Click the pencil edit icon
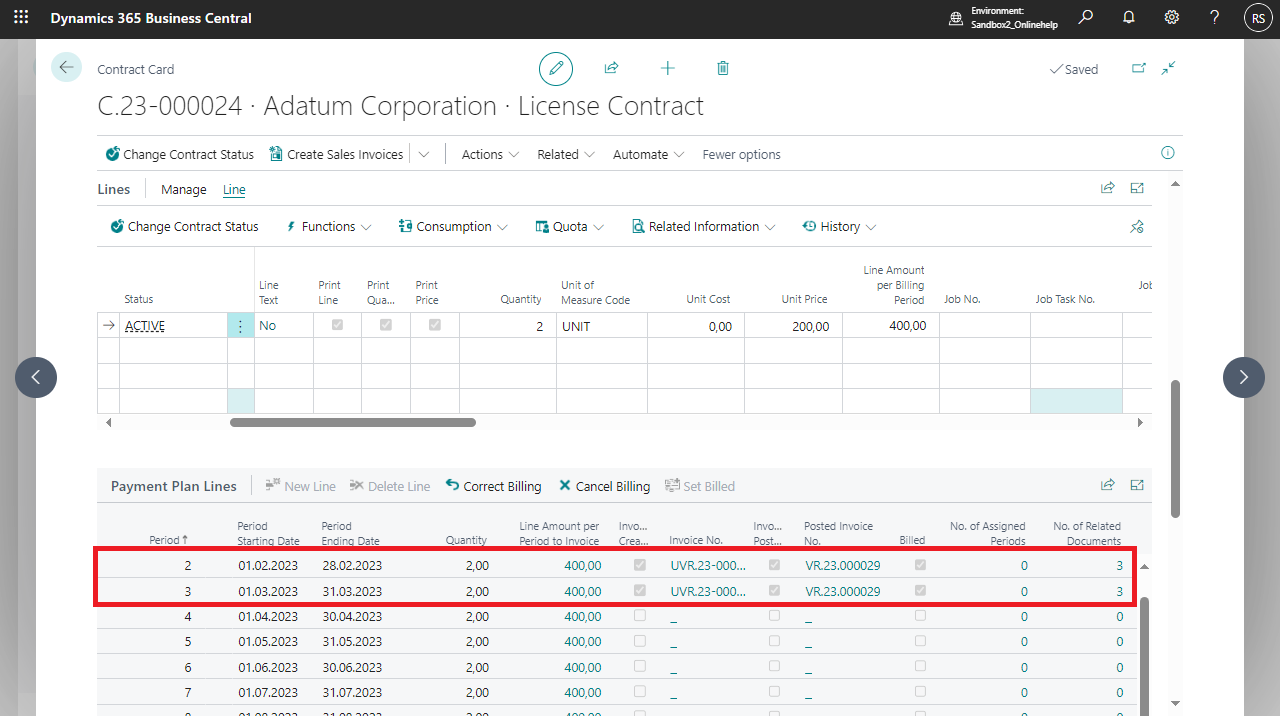The height and width of the screenshot is (716, 1280). (x=556, y=69)
